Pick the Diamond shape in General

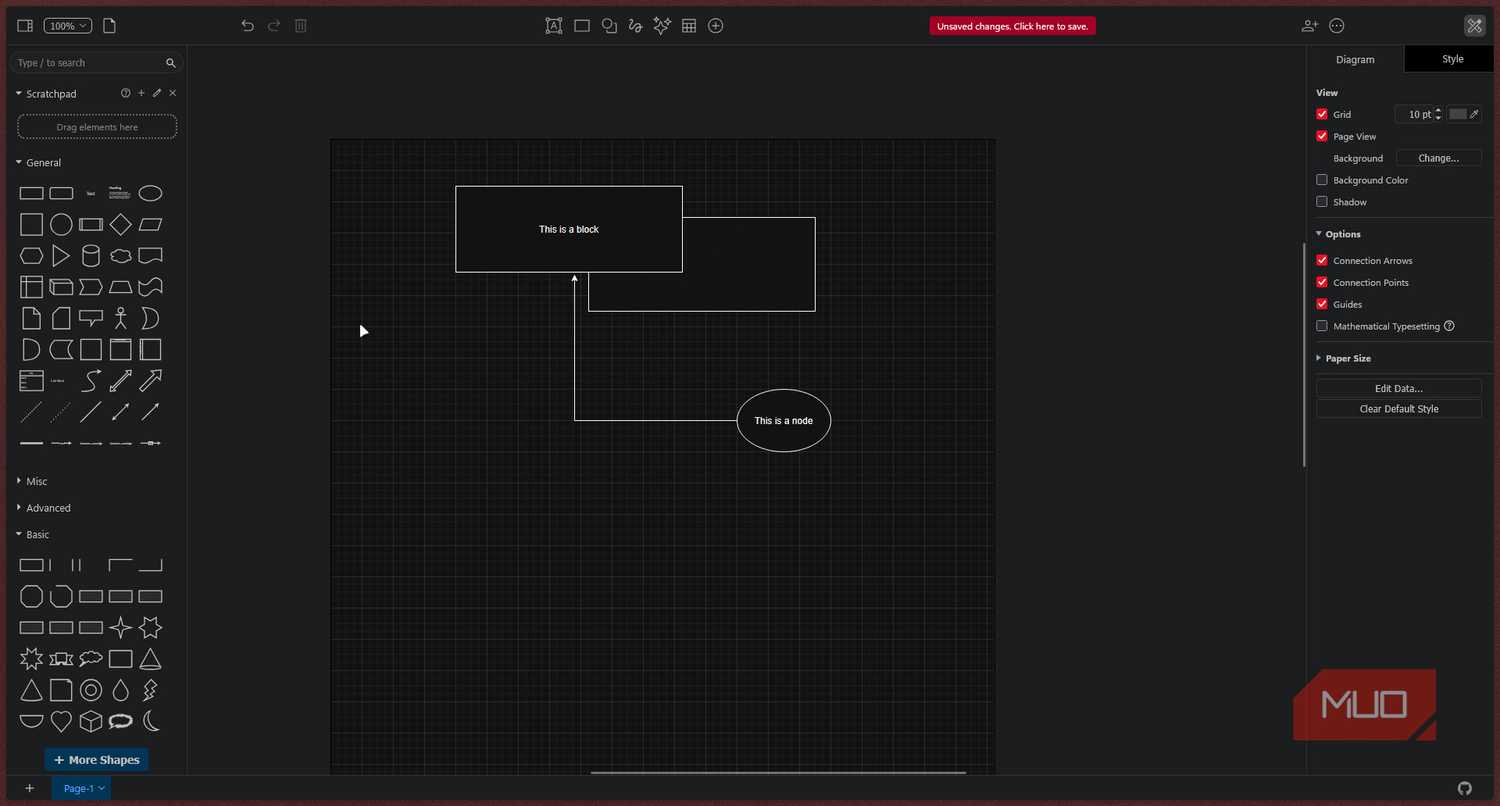(x=120, y=224)
